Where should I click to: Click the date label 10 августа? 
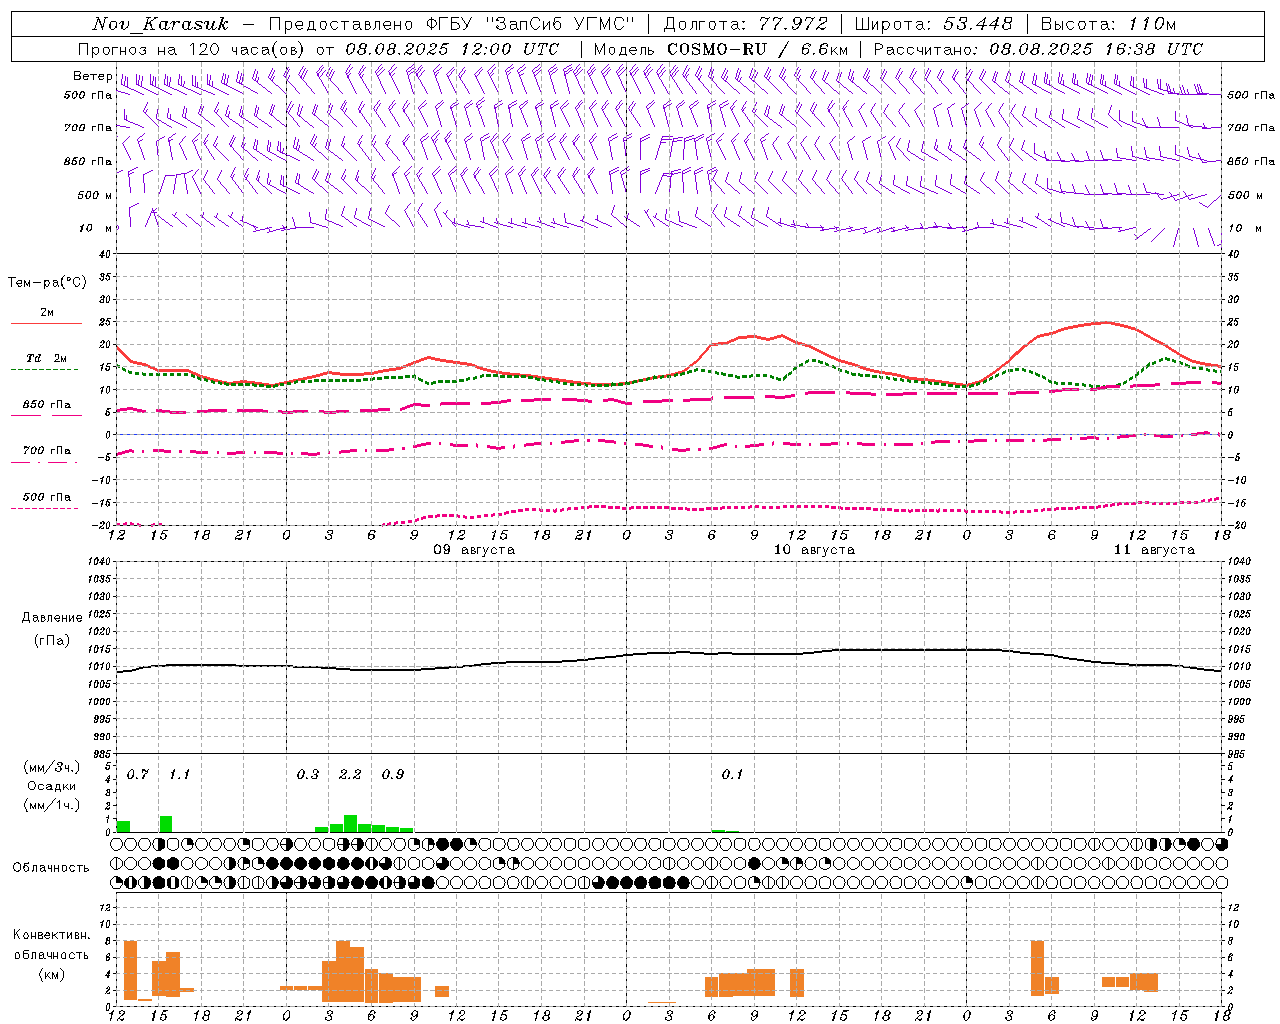click(814, 550)
